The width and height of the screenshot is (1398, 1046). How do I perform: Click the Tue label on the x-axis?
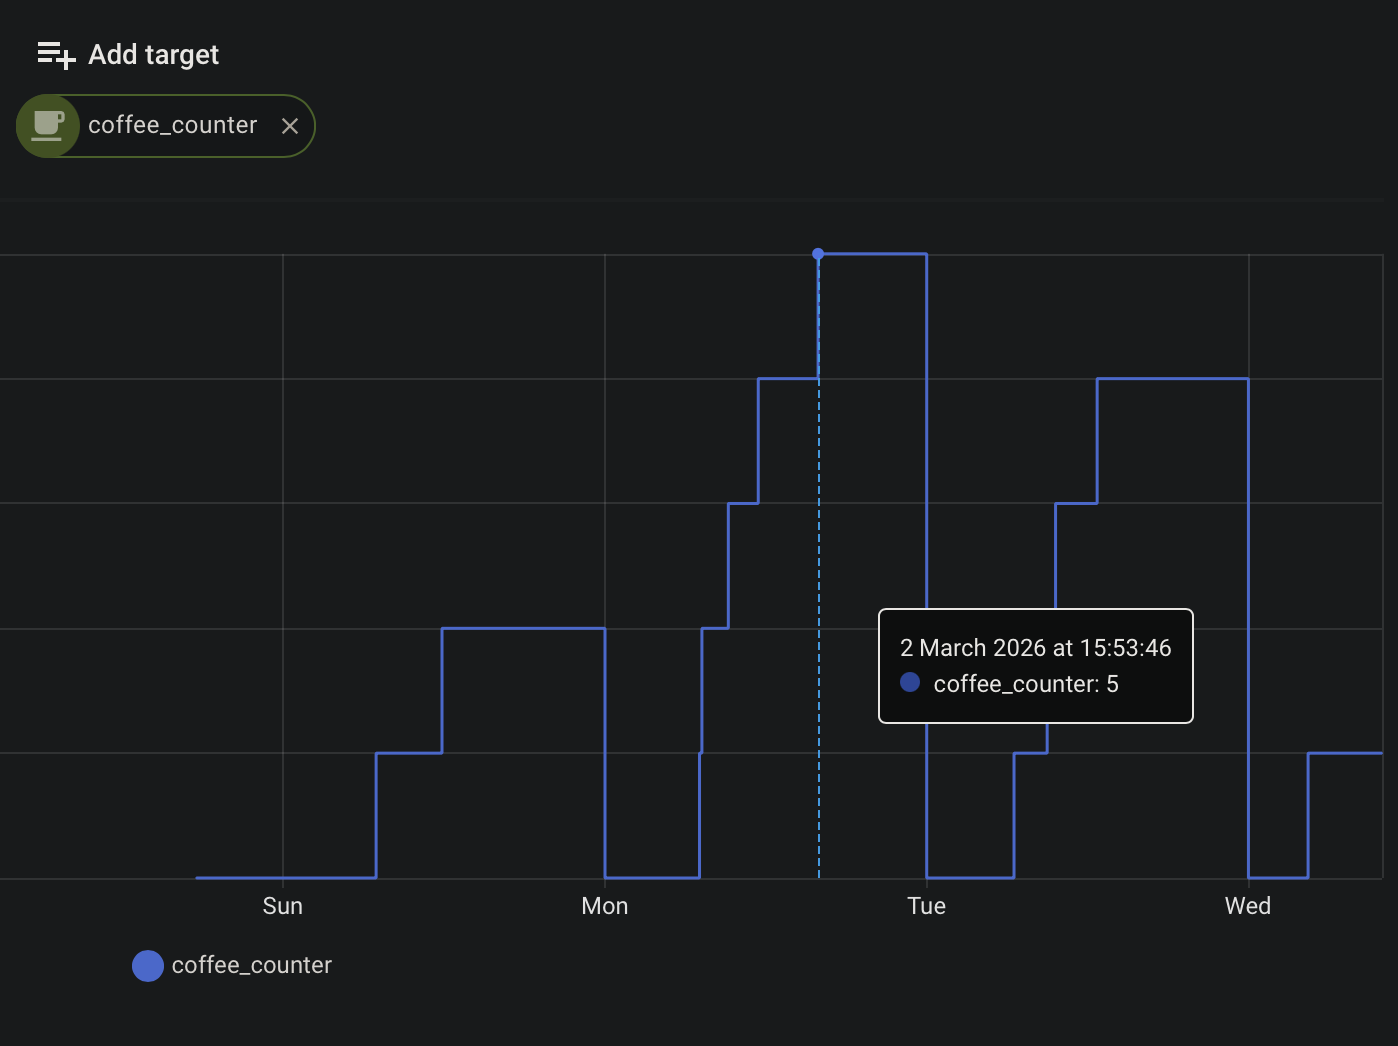tap(926, 906)
